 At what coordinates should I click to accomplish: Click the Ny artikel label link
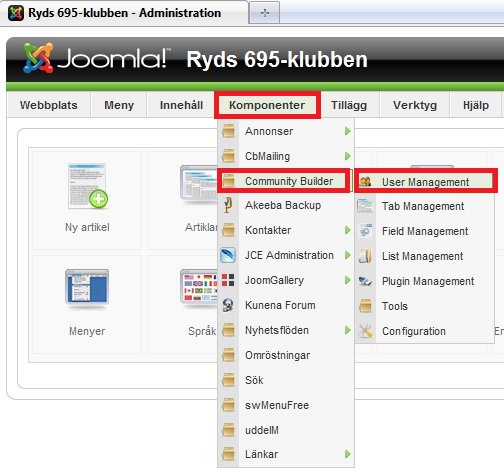click(87, 227)
